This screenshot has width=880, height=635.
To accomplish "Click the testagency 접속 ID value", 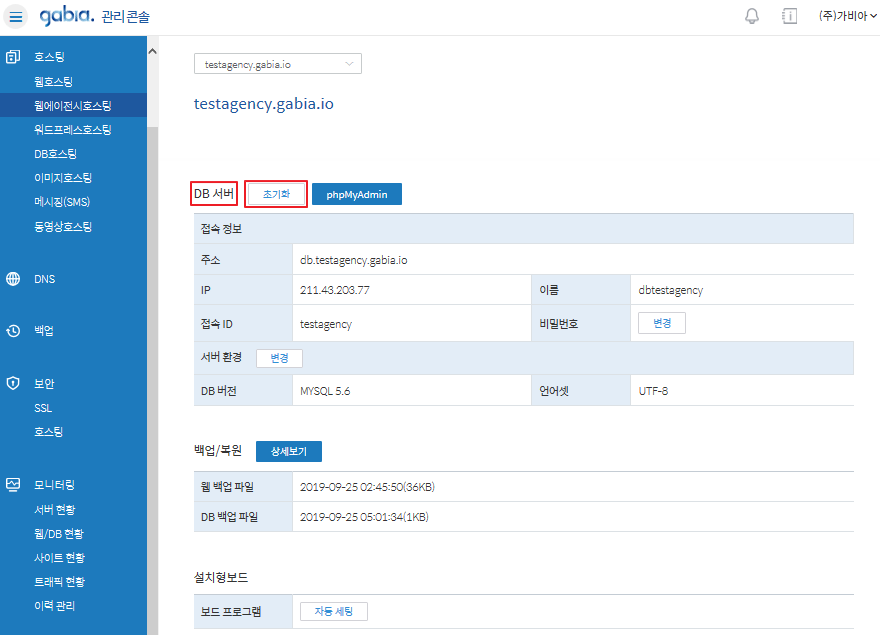I will tap(326, 324).
